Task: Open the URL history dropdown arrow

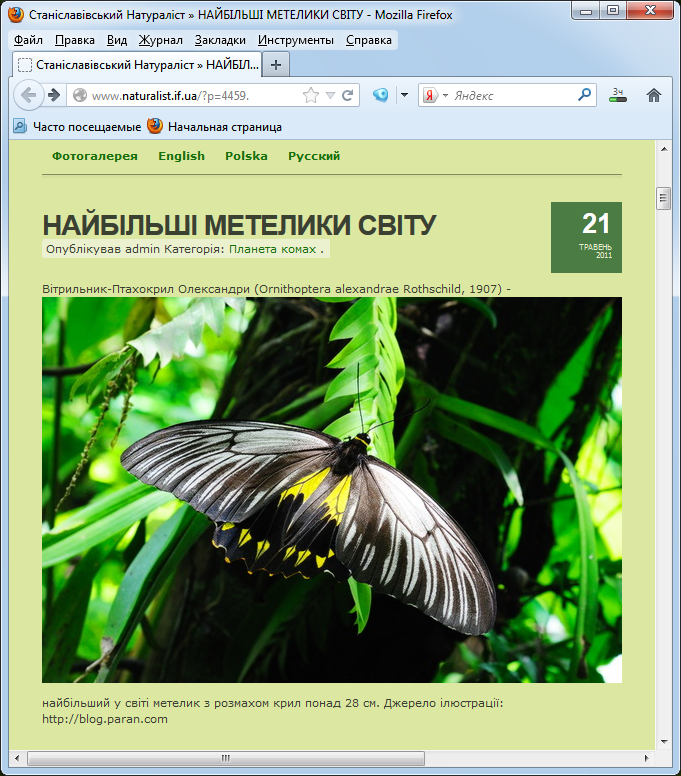Action: pos(330,96)
